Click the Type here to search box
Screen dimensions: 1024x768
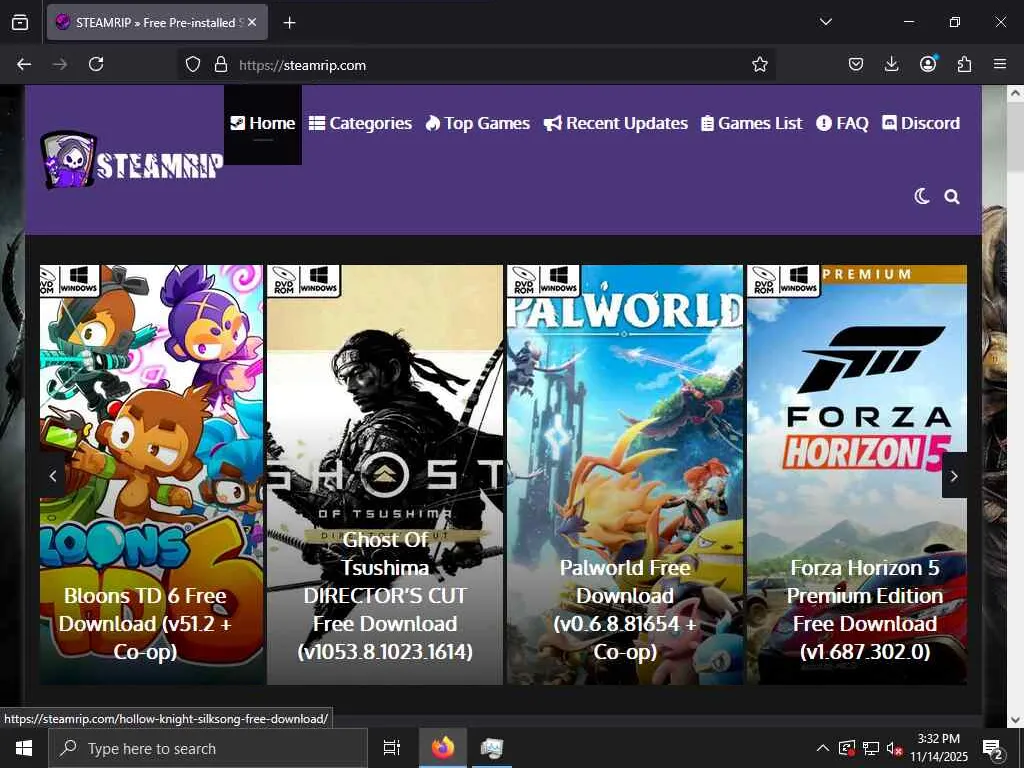[x=208, y=748]
